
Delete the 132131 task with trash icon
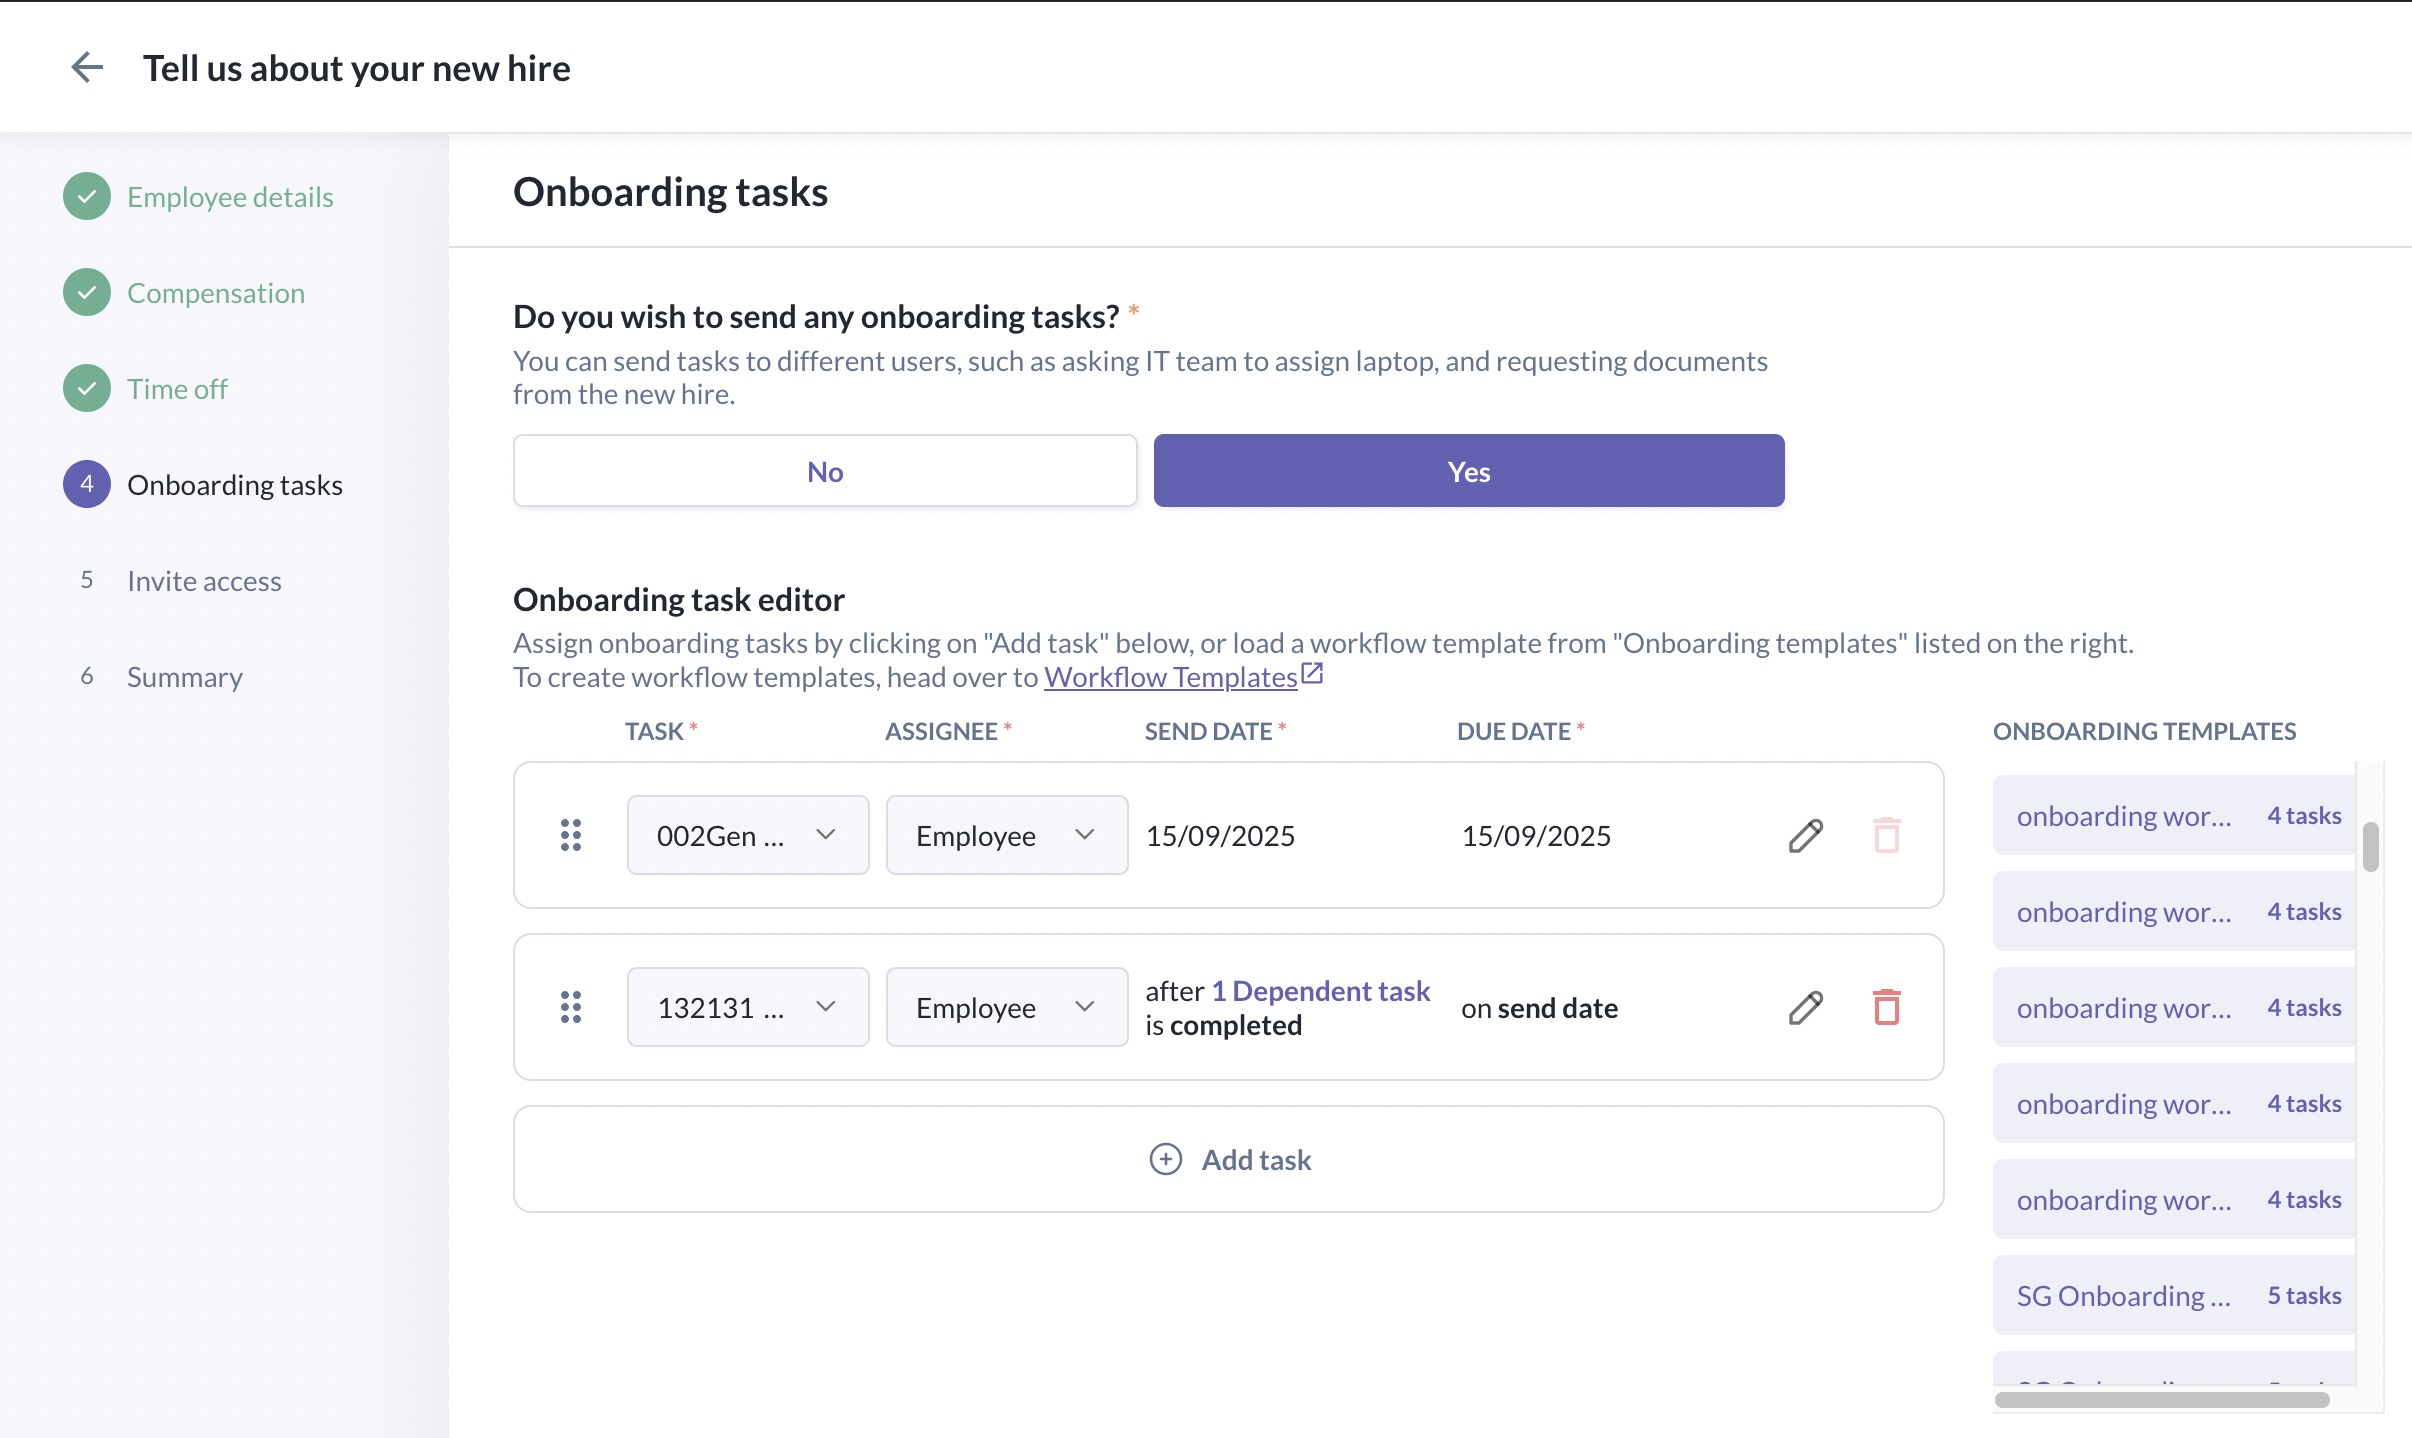[x=1886, y=1007]
